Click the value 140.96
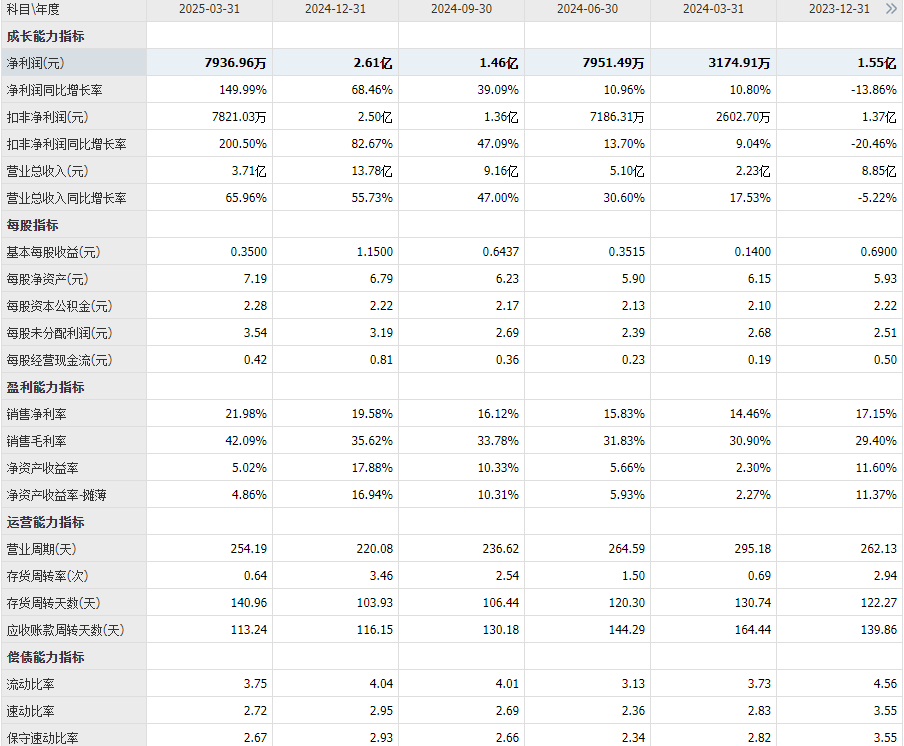 click(x=248, y=603)
